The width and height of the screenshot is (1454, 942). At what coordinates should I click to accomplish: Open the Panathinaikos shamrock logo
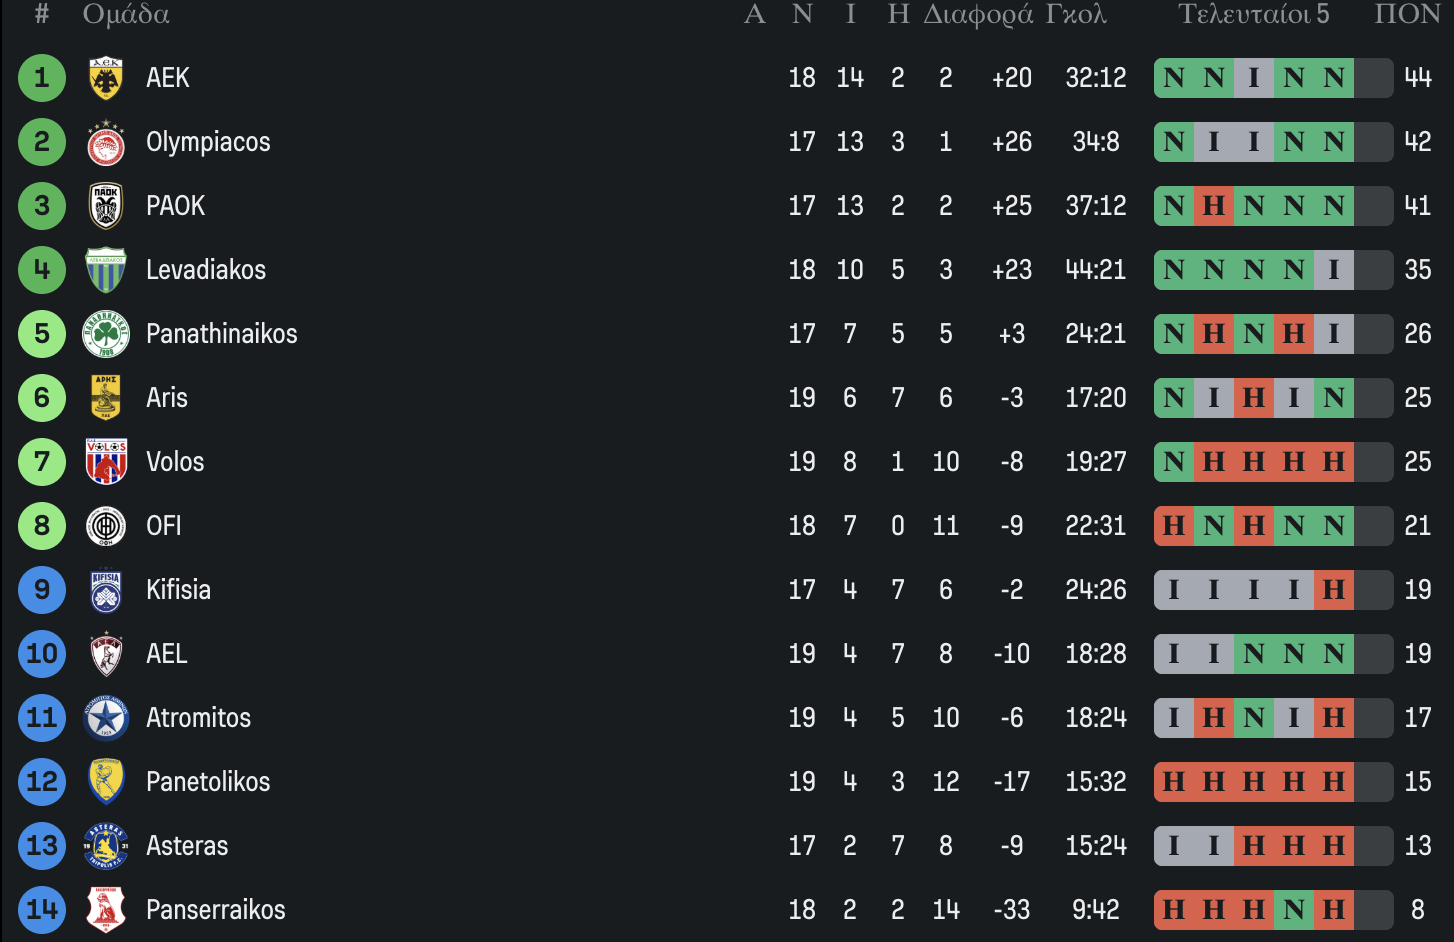pyautogui.click(x=106, y=334)
